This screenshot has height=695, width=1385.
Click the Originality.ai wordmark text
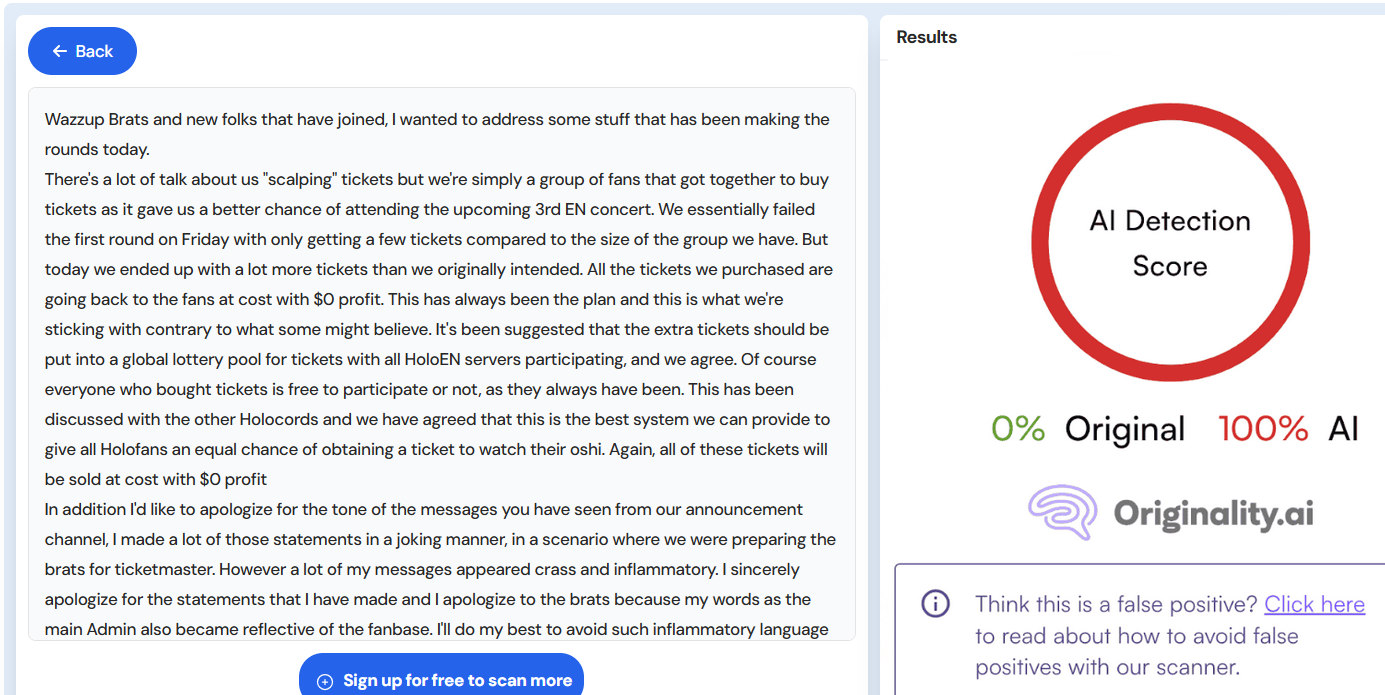click(x=1213, y=514)
